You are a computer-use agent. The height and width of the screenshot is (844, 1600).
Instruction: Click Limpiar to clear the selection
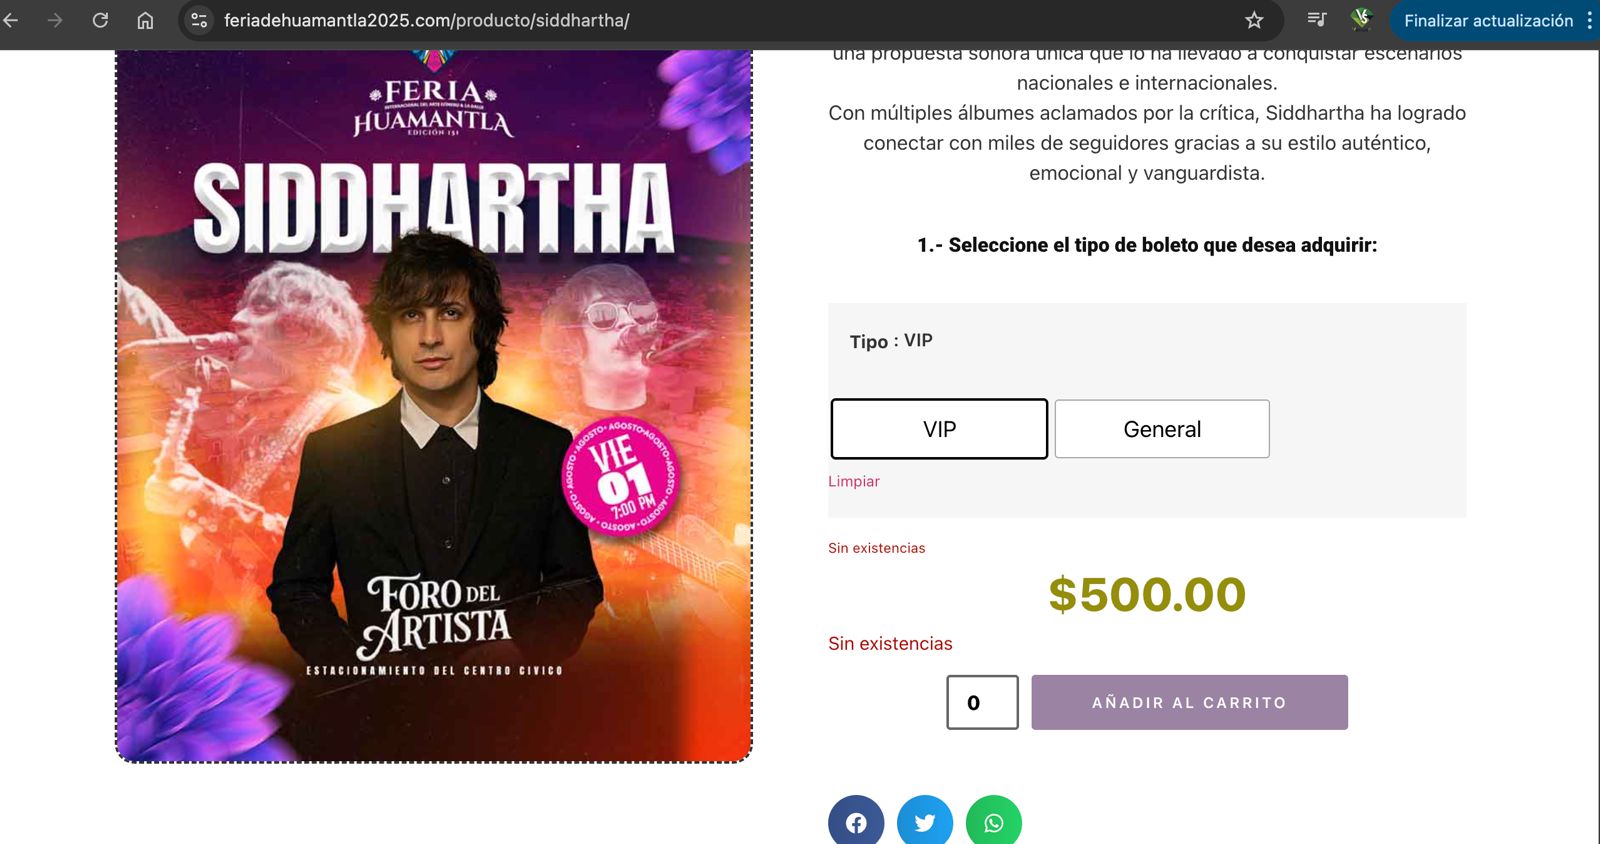(854, 481)
